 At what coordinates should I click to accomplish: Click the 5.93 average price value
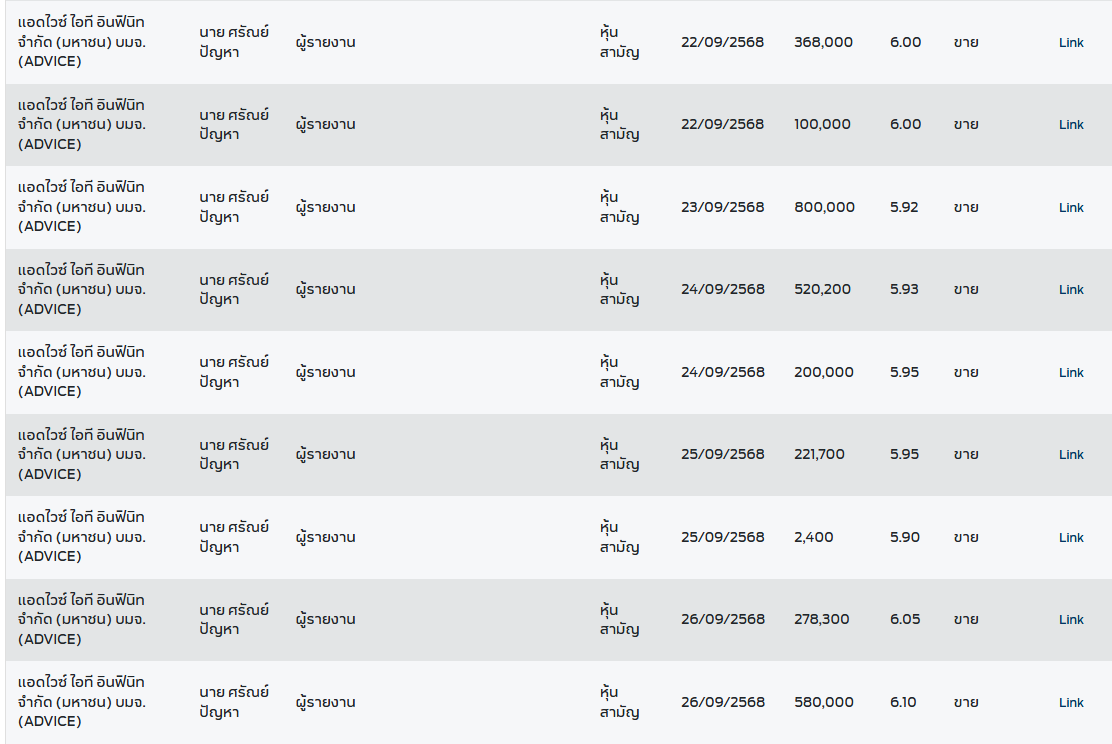[905, 289]
